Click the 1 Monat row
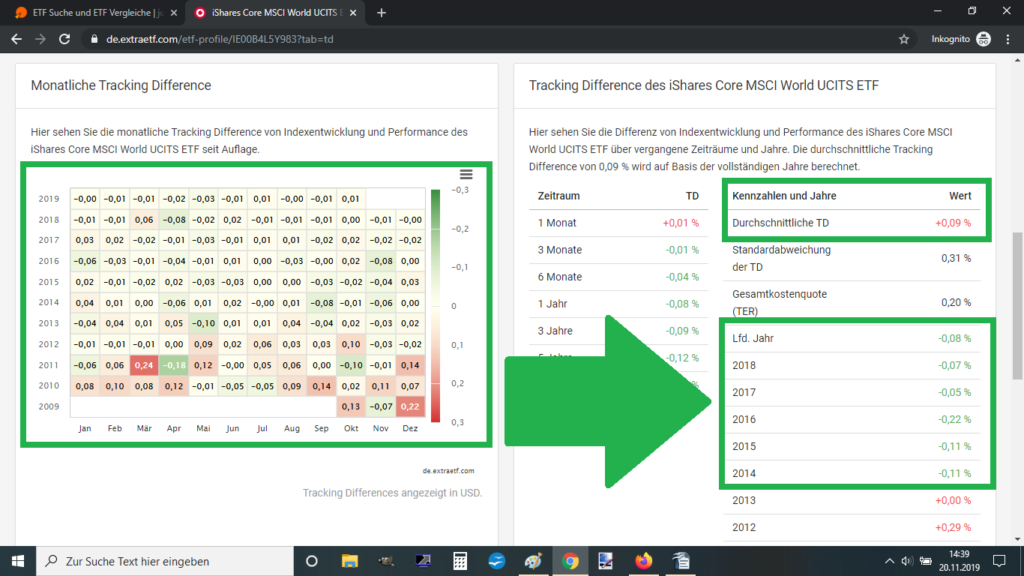The image size is (1024, 576). coord(618,223)
